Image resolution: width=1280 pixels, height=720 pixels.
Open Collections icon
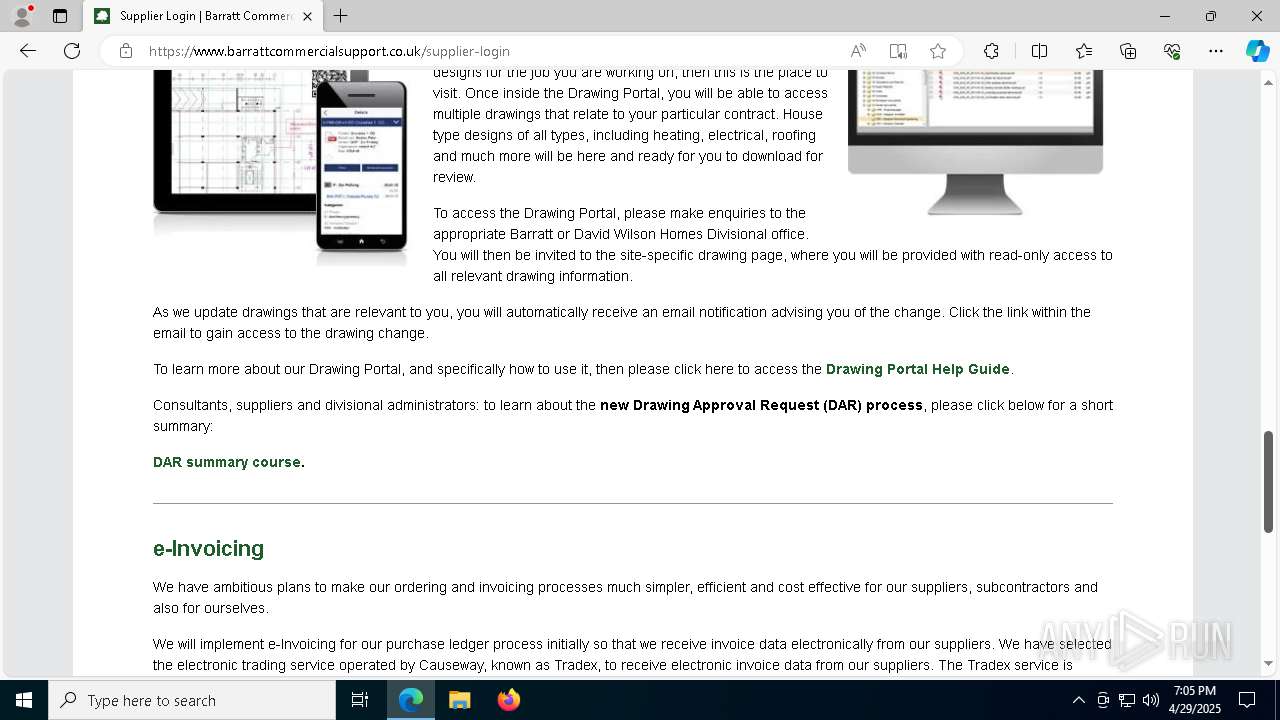point(1128,51)
